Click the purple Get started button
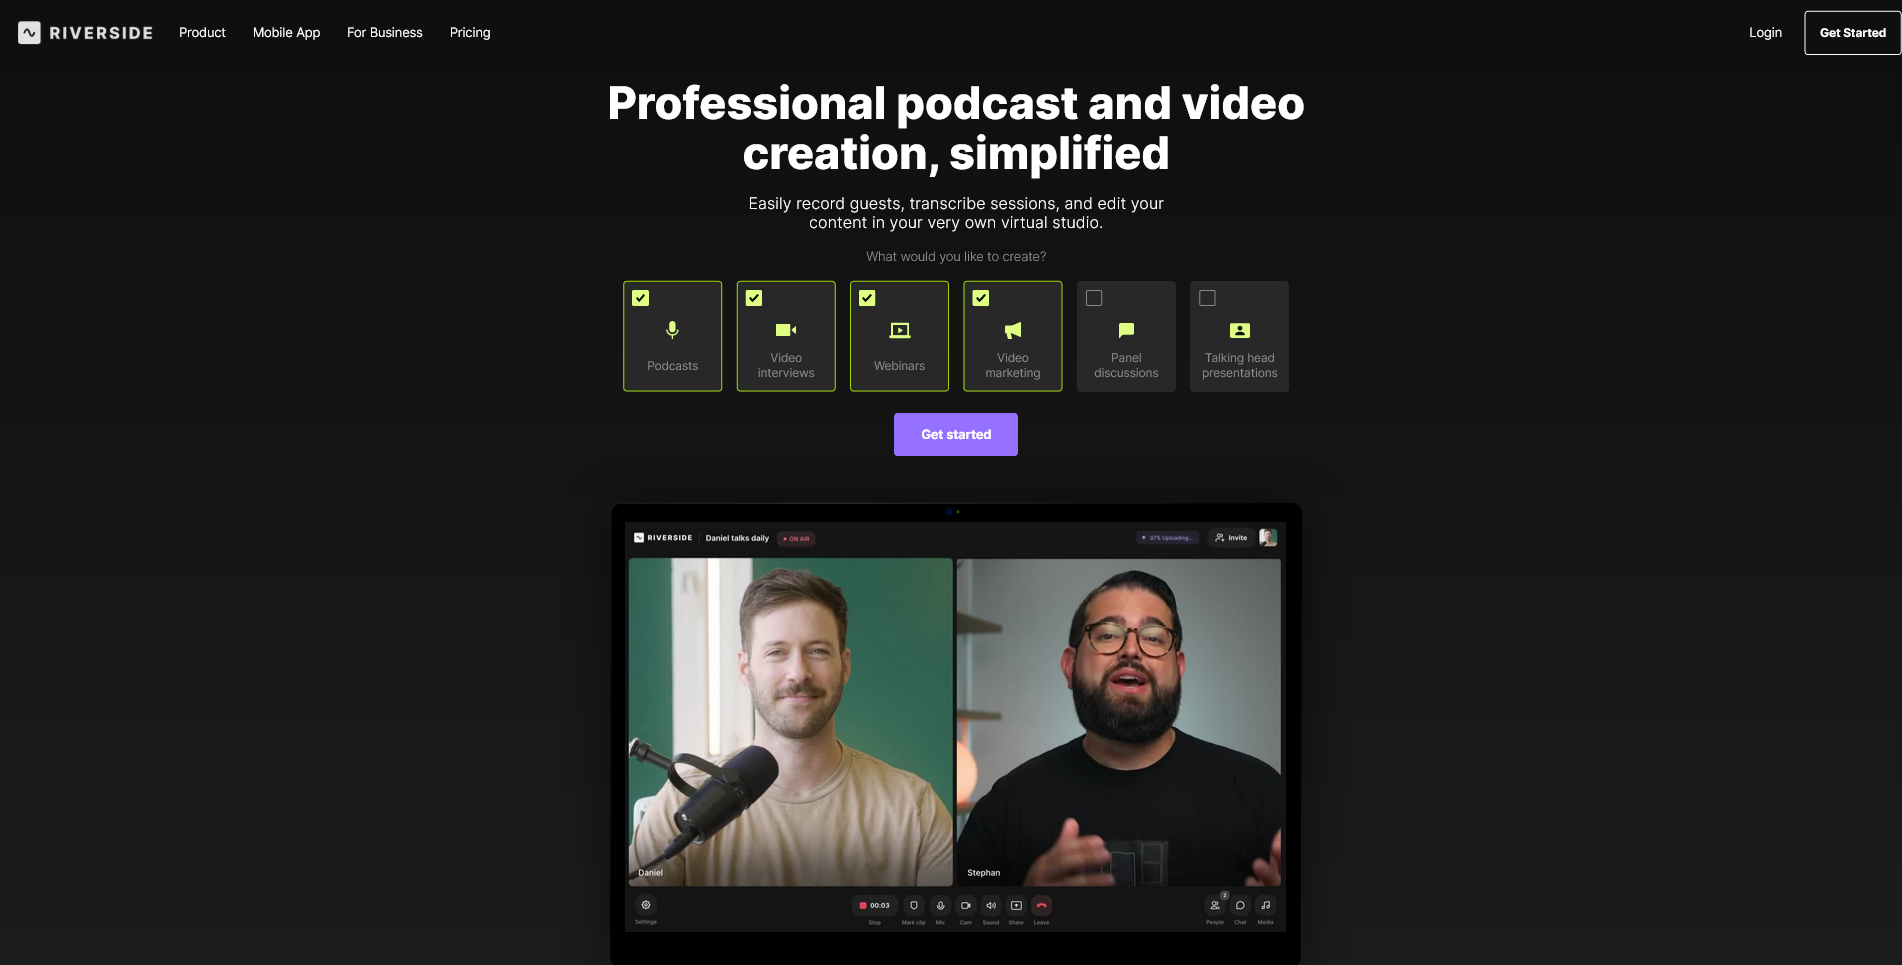 point(956,435)
